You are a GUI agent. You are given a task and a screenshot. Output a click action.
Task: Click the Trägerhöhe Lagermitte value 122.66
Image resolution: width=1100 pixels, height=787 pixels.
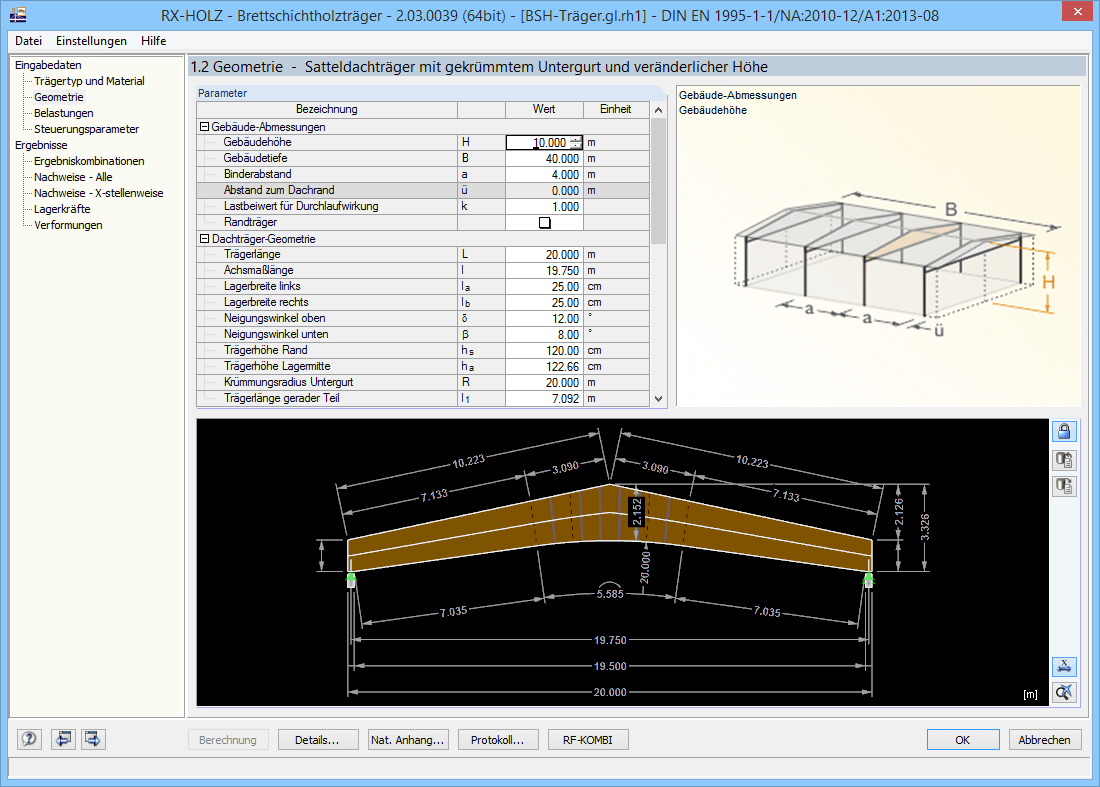point(544,367)
